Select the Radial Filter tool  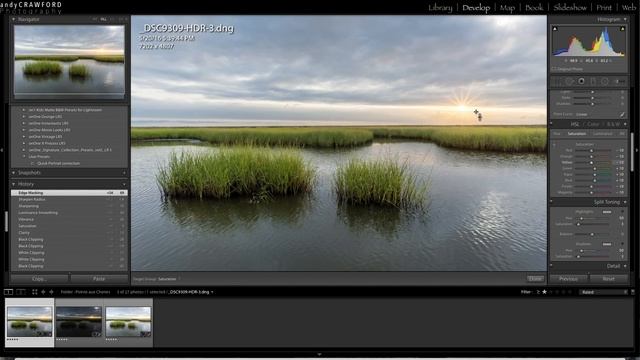[x=605, y=81]
